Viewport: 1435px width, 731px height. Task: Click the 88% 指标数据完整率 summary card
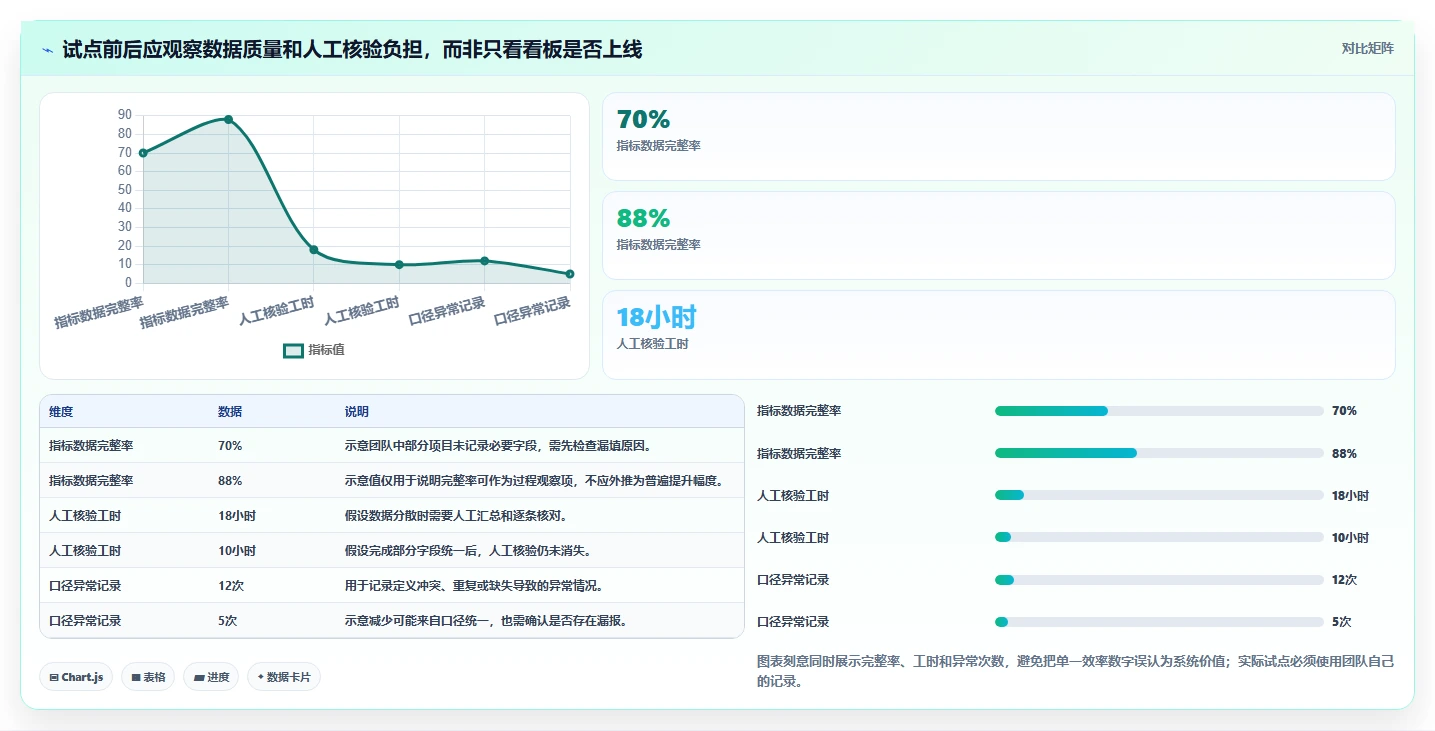tap(998, 235)
